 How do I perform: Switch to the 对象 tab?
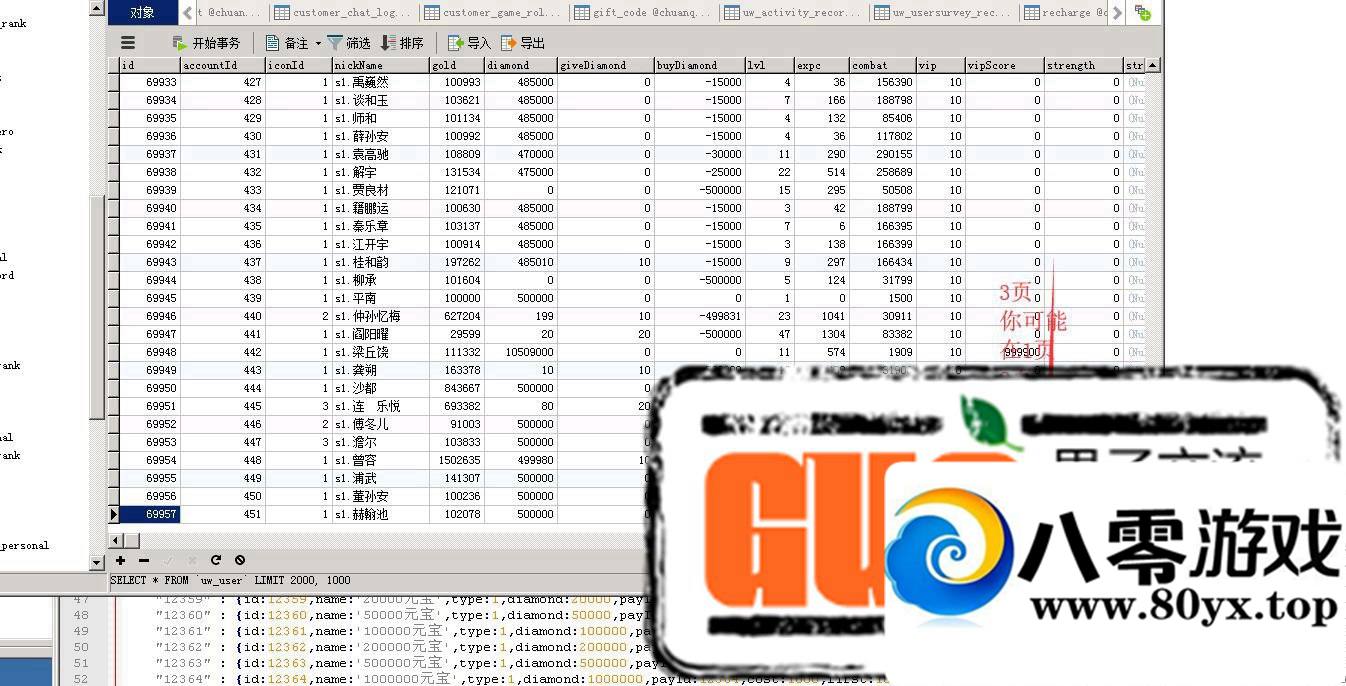coord(142,12)
